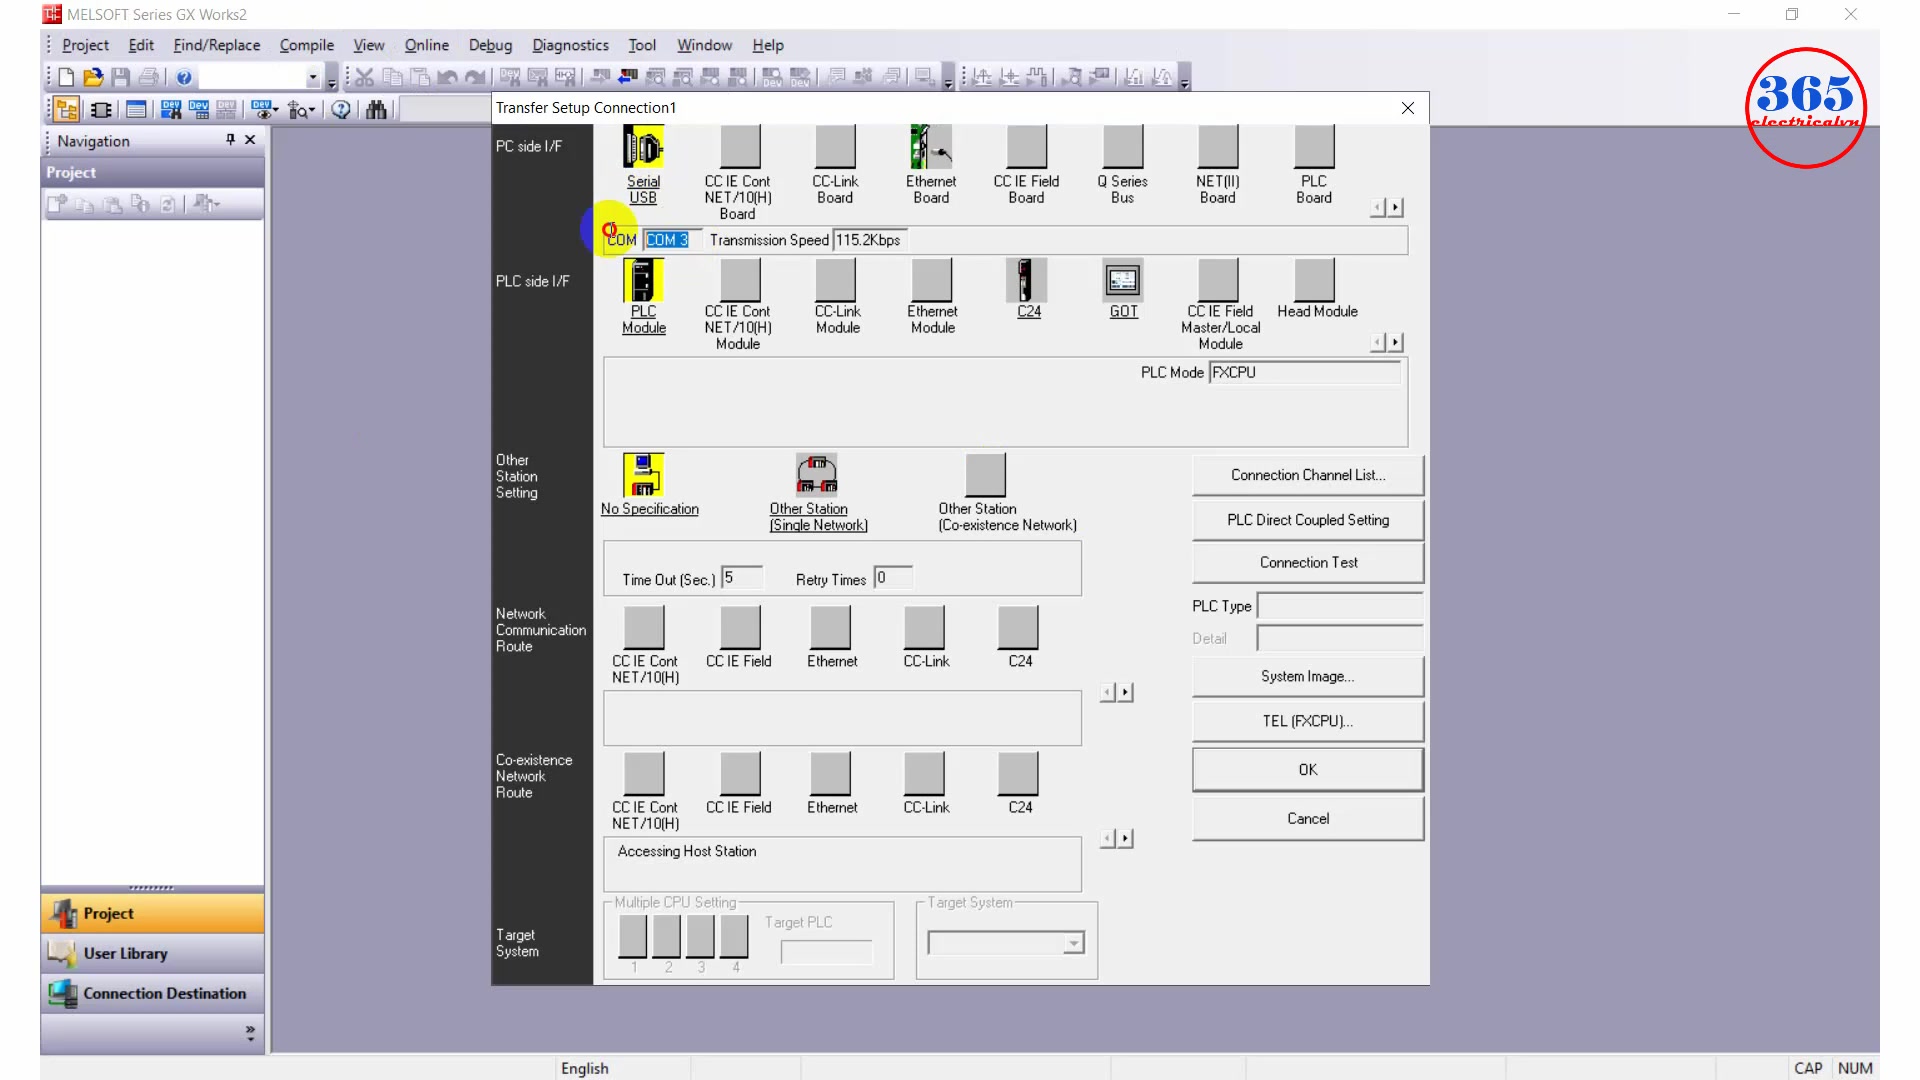Choose the CC IE Field Board icon
The image size is (1920, 1080).
(x=1026, y=147)
